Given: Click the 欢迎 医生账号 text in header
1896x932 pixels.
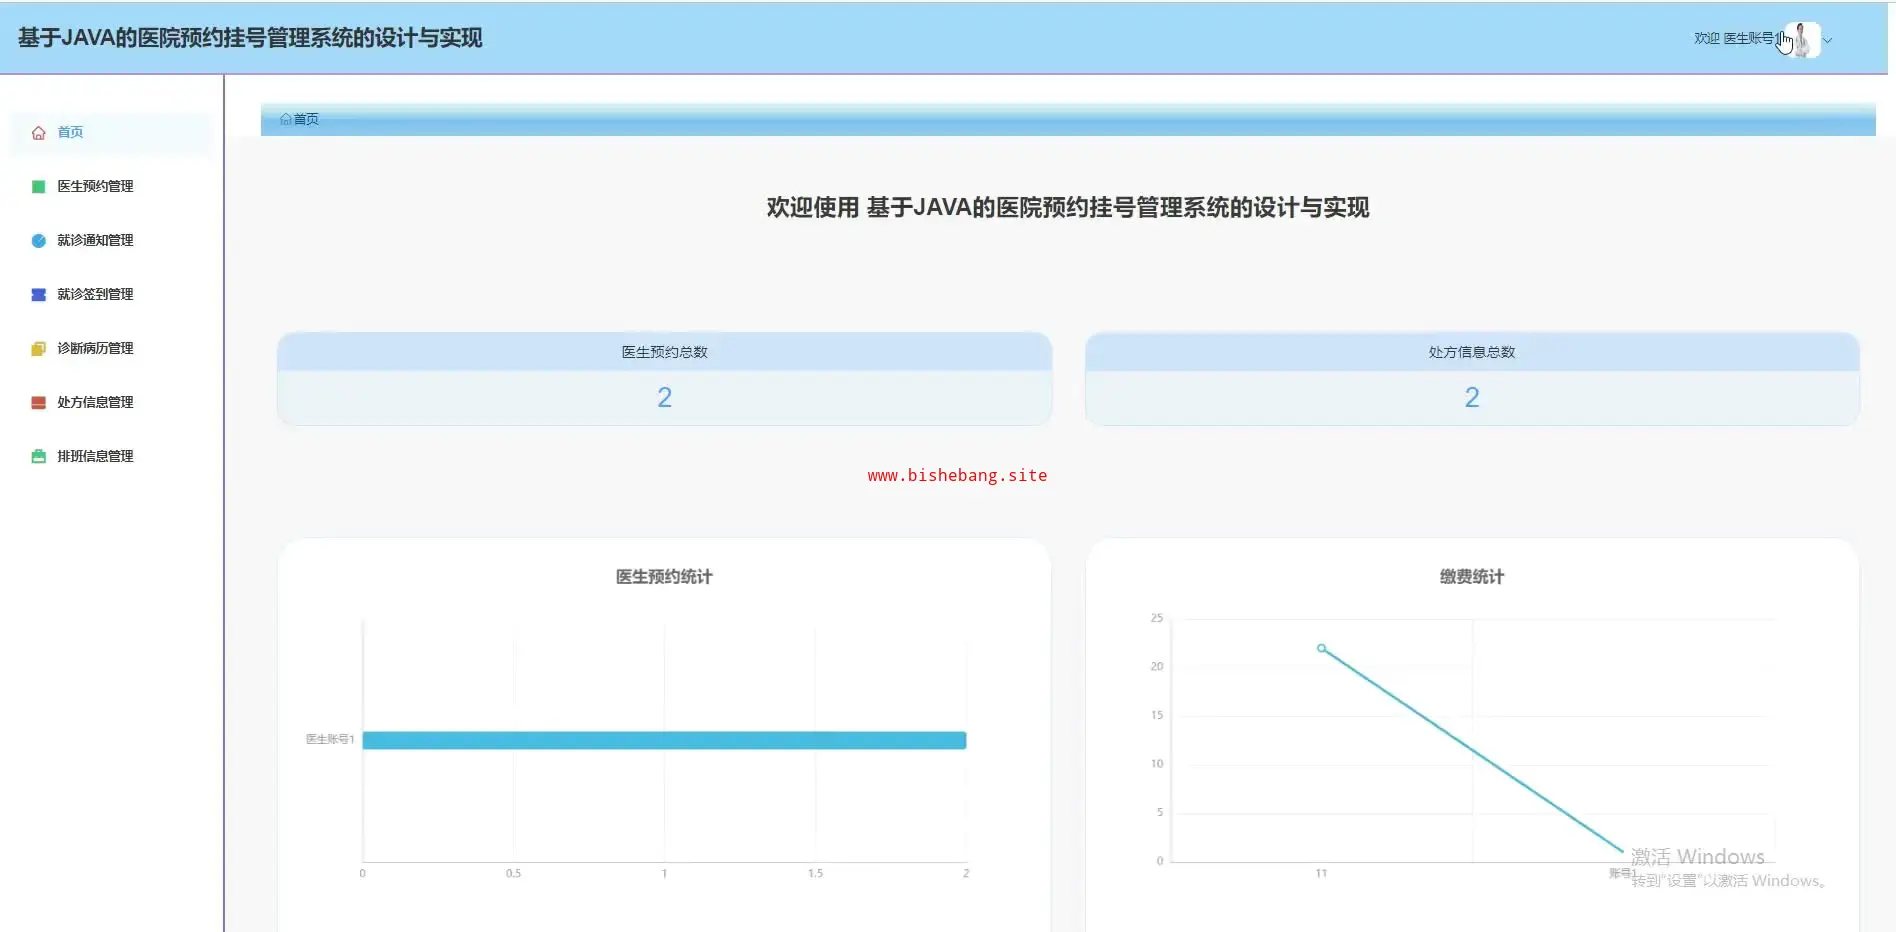Looking at the screenshot, I should [1733, 39].
